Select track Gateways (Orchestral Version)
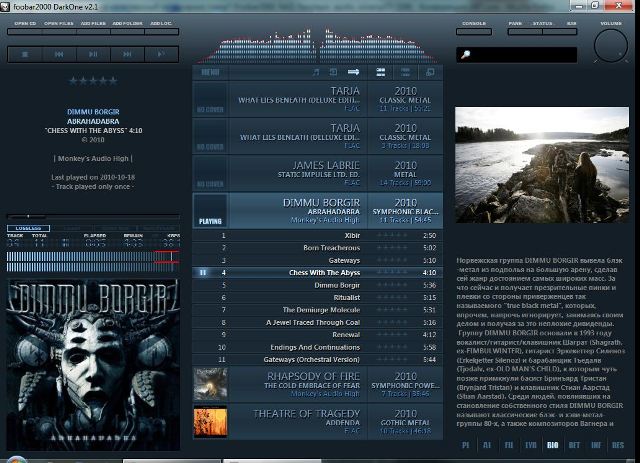 (x=318, y=360)
